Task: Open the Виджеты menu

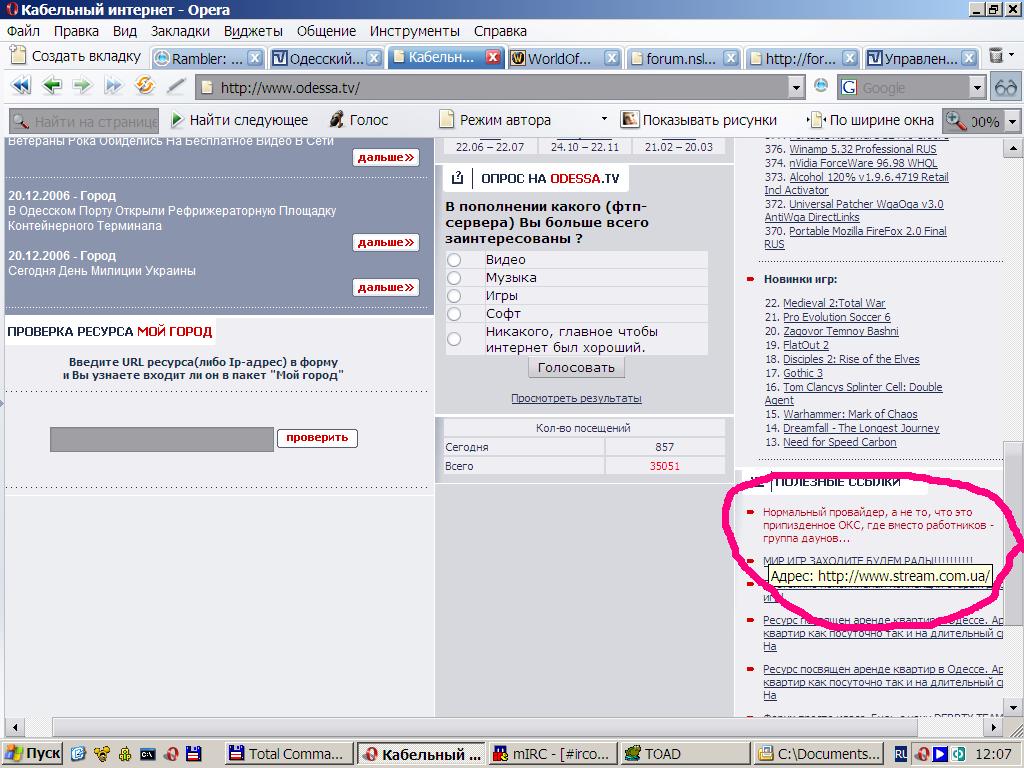Action: pos(253,31)
